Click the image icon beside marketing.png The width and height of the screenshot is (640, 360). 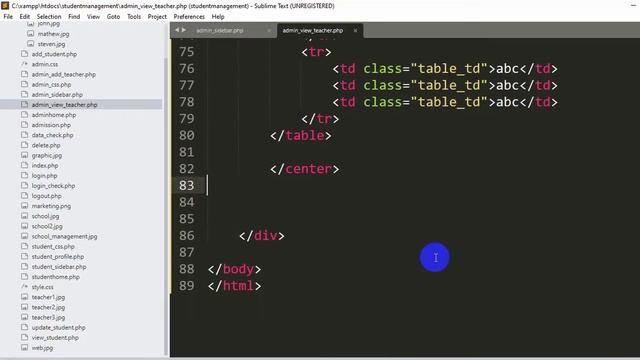click(x=24, y=206)
